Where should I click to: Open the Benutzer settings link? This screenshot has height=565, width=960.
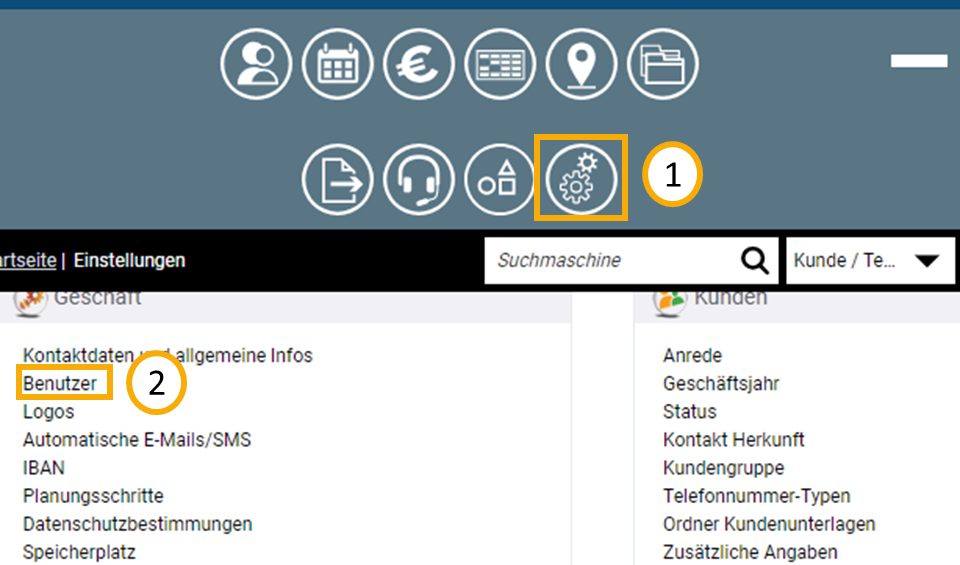(60, 383)
